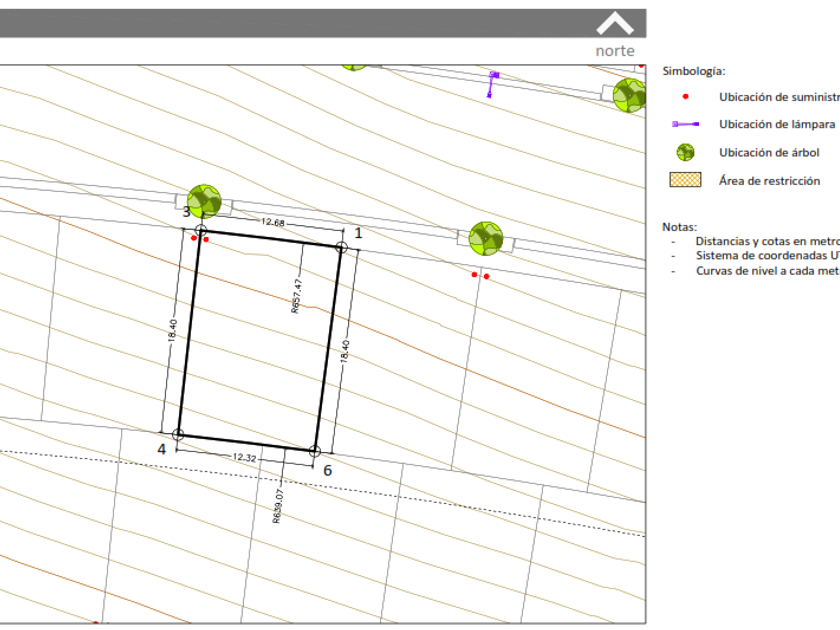This screenshot has width=840, height=630.
Task: Select the "Ubicación de suministr" legend text
Action: coord(779,97)
